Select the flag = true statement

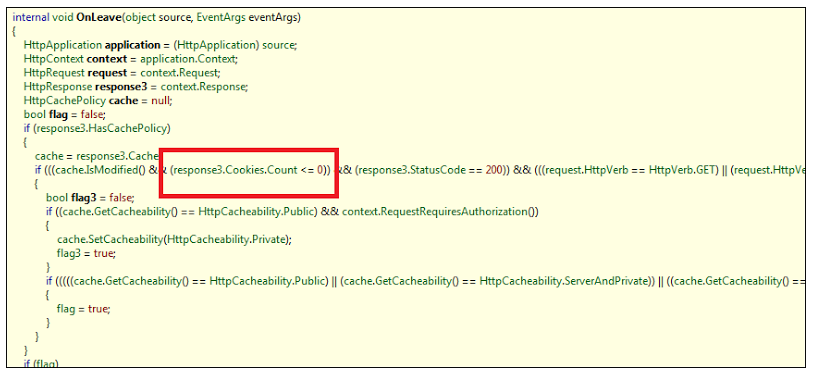point(84,309)
